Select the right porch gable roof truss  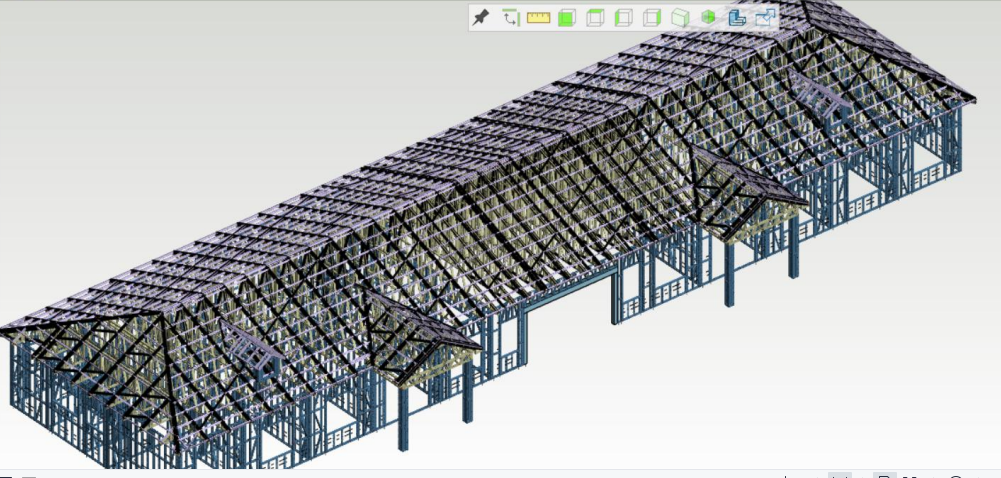(x=750, y=195)
